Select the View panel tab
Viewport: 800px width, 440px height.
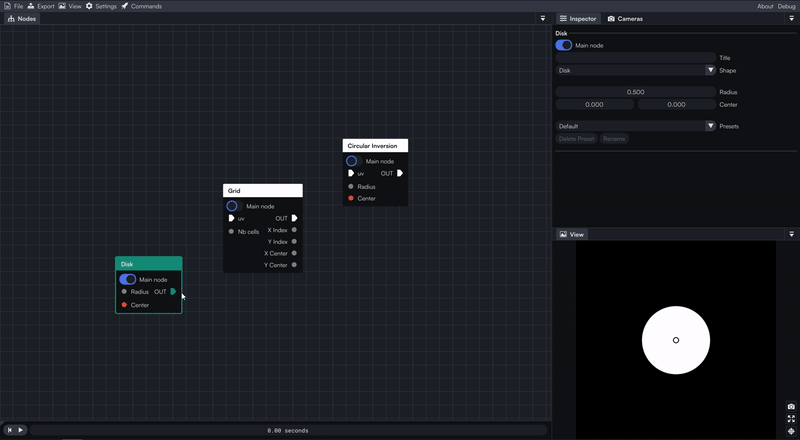[x=571, y=234]
